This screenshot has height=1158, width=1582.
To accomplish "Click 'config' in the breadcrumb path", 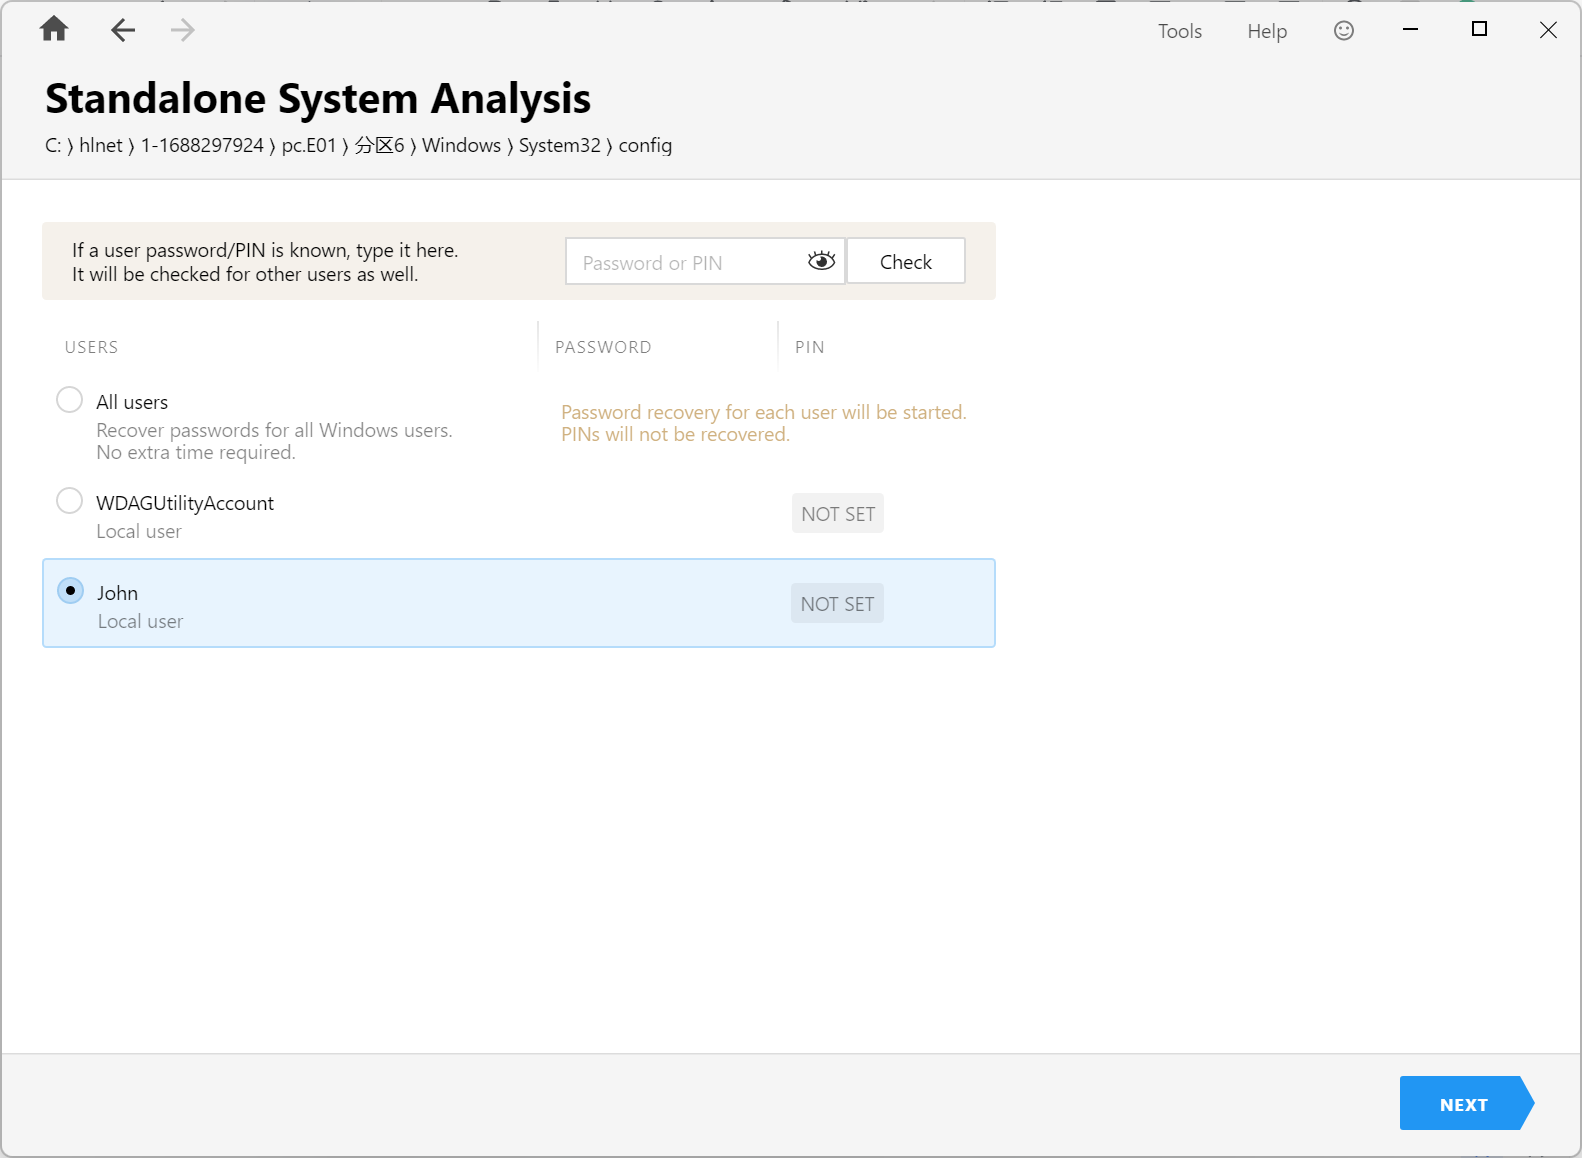I will pos(645,146).
